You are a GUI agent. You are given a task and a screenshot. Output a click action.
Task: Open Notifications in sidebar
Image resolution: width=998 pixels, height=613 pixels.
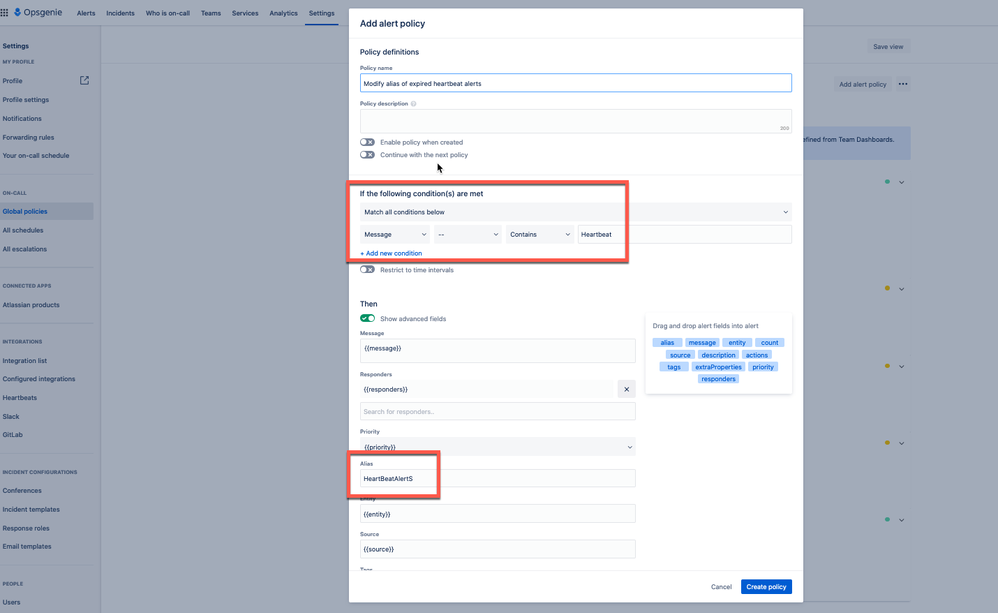coord(22,118)
